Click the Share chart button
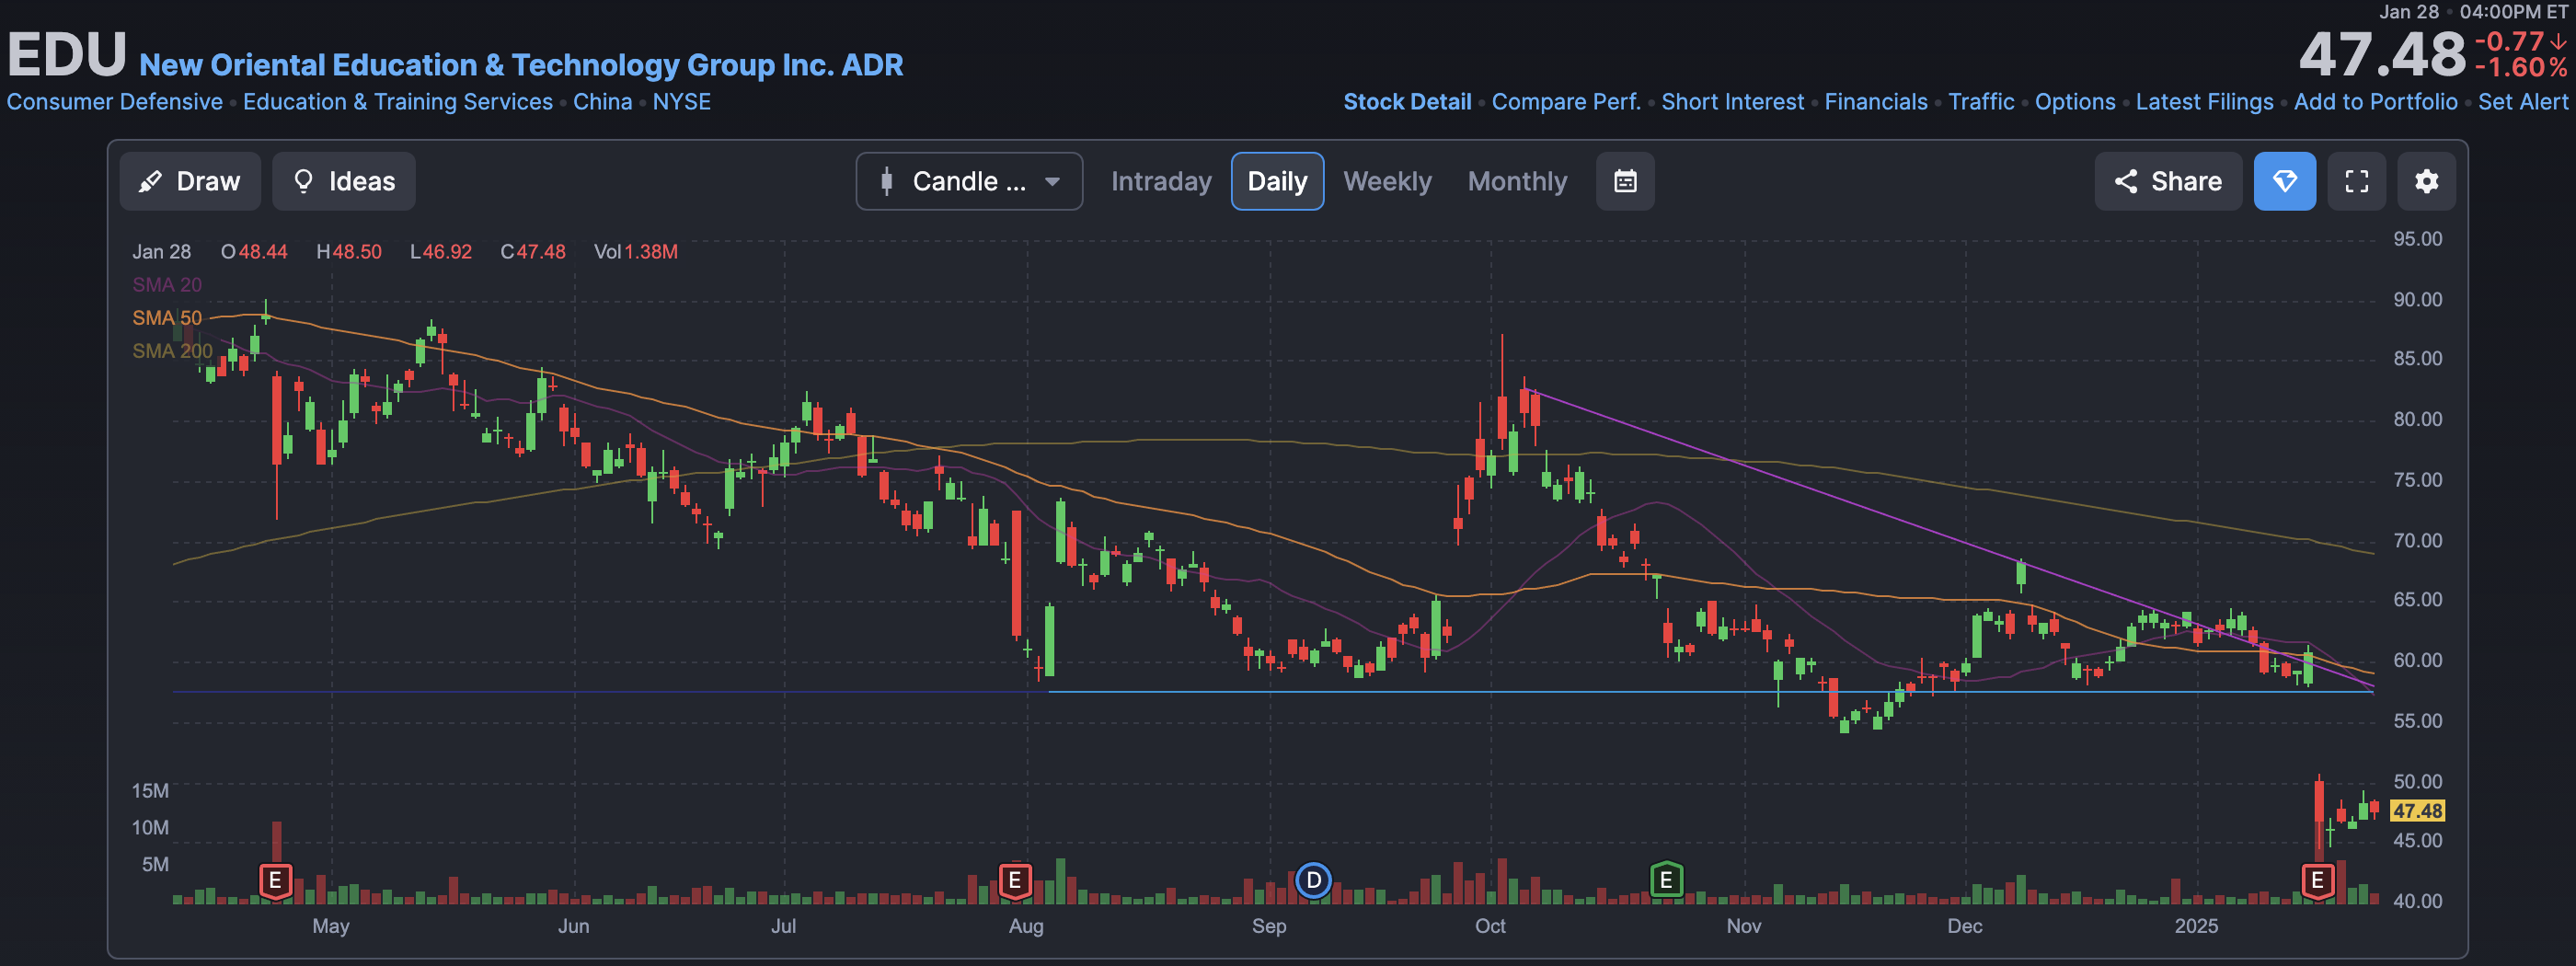Viewport: 2576px width, 966px height. click(2167, 181)
